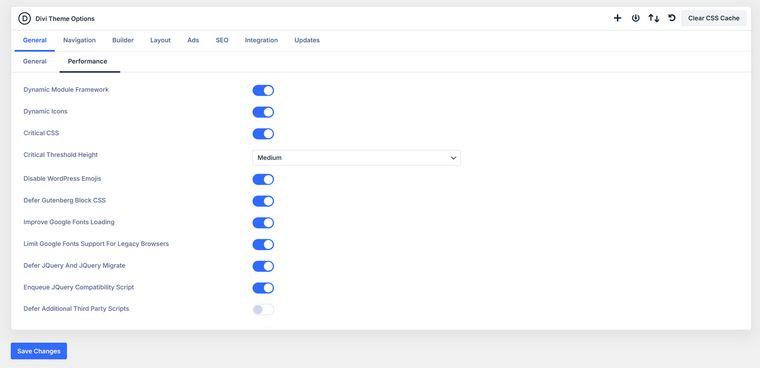
Task: Open the Updates tab
Action: pyautogui.click(x=307, y=40)
